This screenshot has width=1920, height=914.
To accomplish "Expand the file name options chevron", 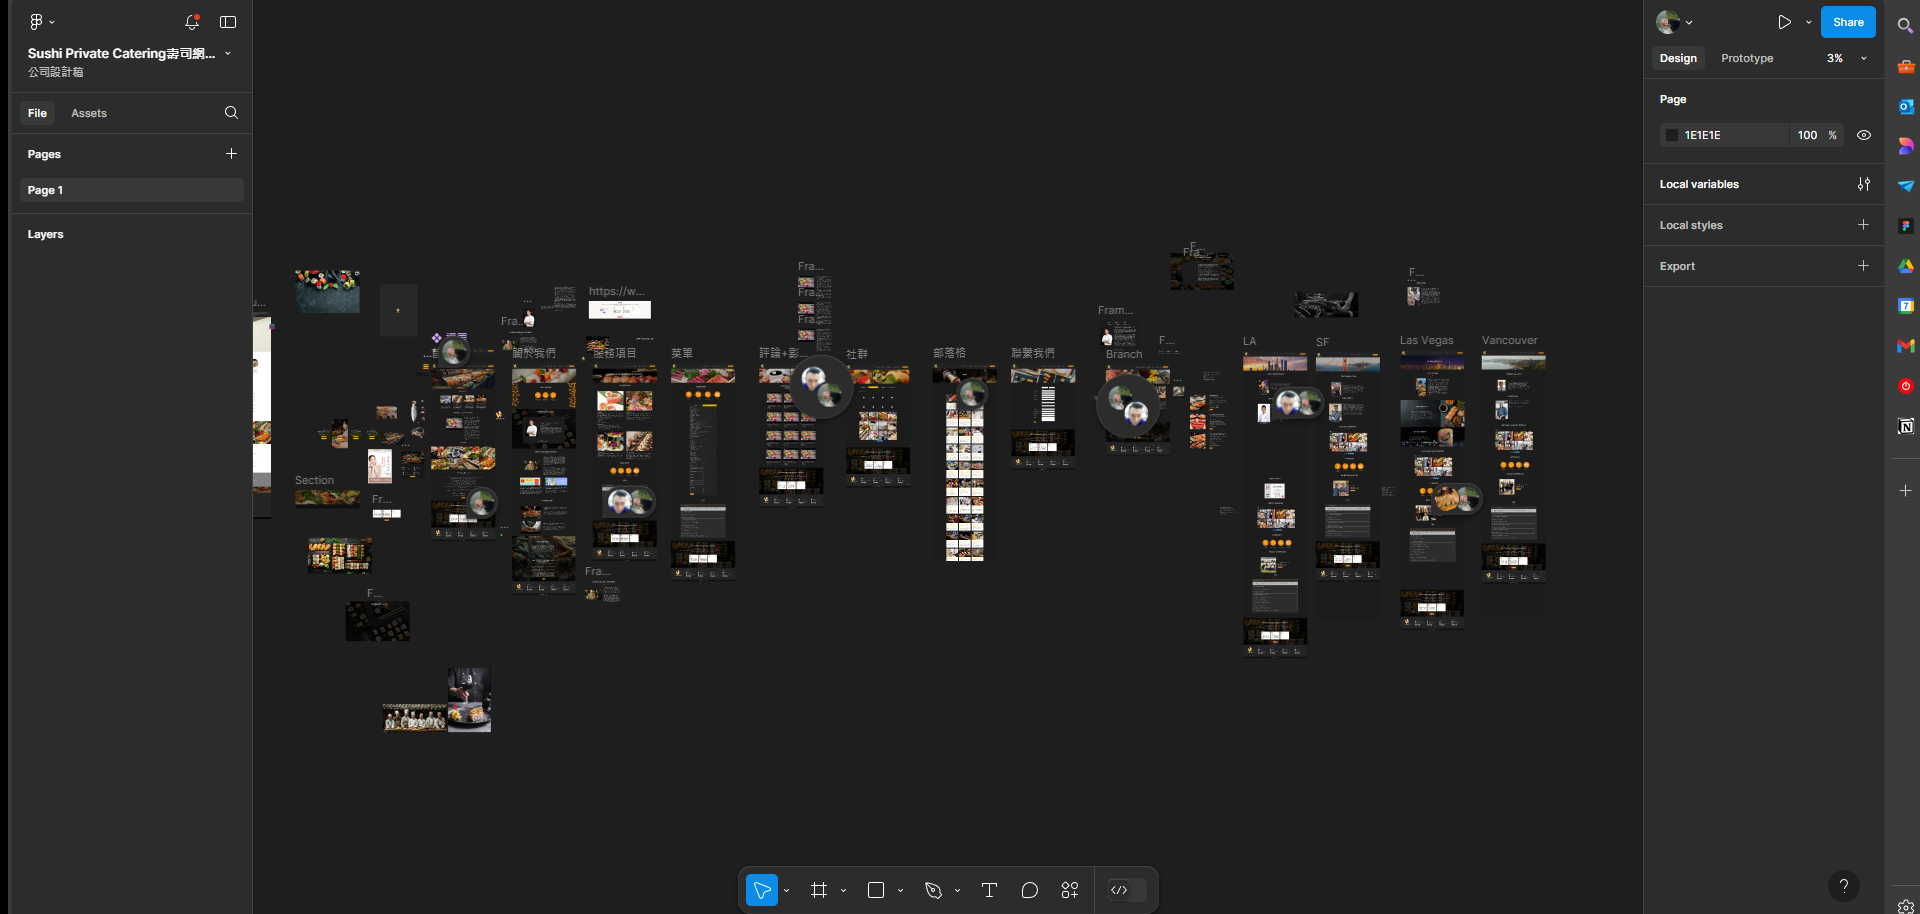I will (228, 54).
